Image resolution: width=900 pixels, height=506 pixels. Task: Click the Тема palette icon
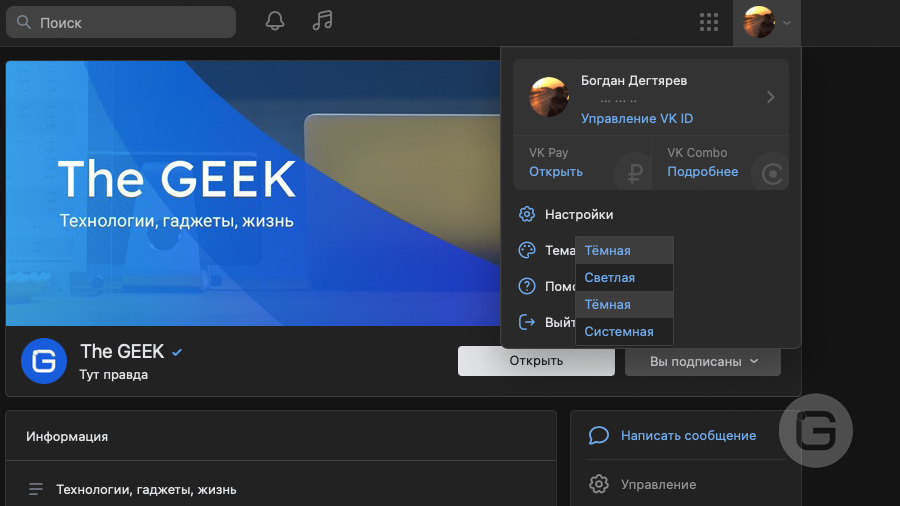click(527, 250)
